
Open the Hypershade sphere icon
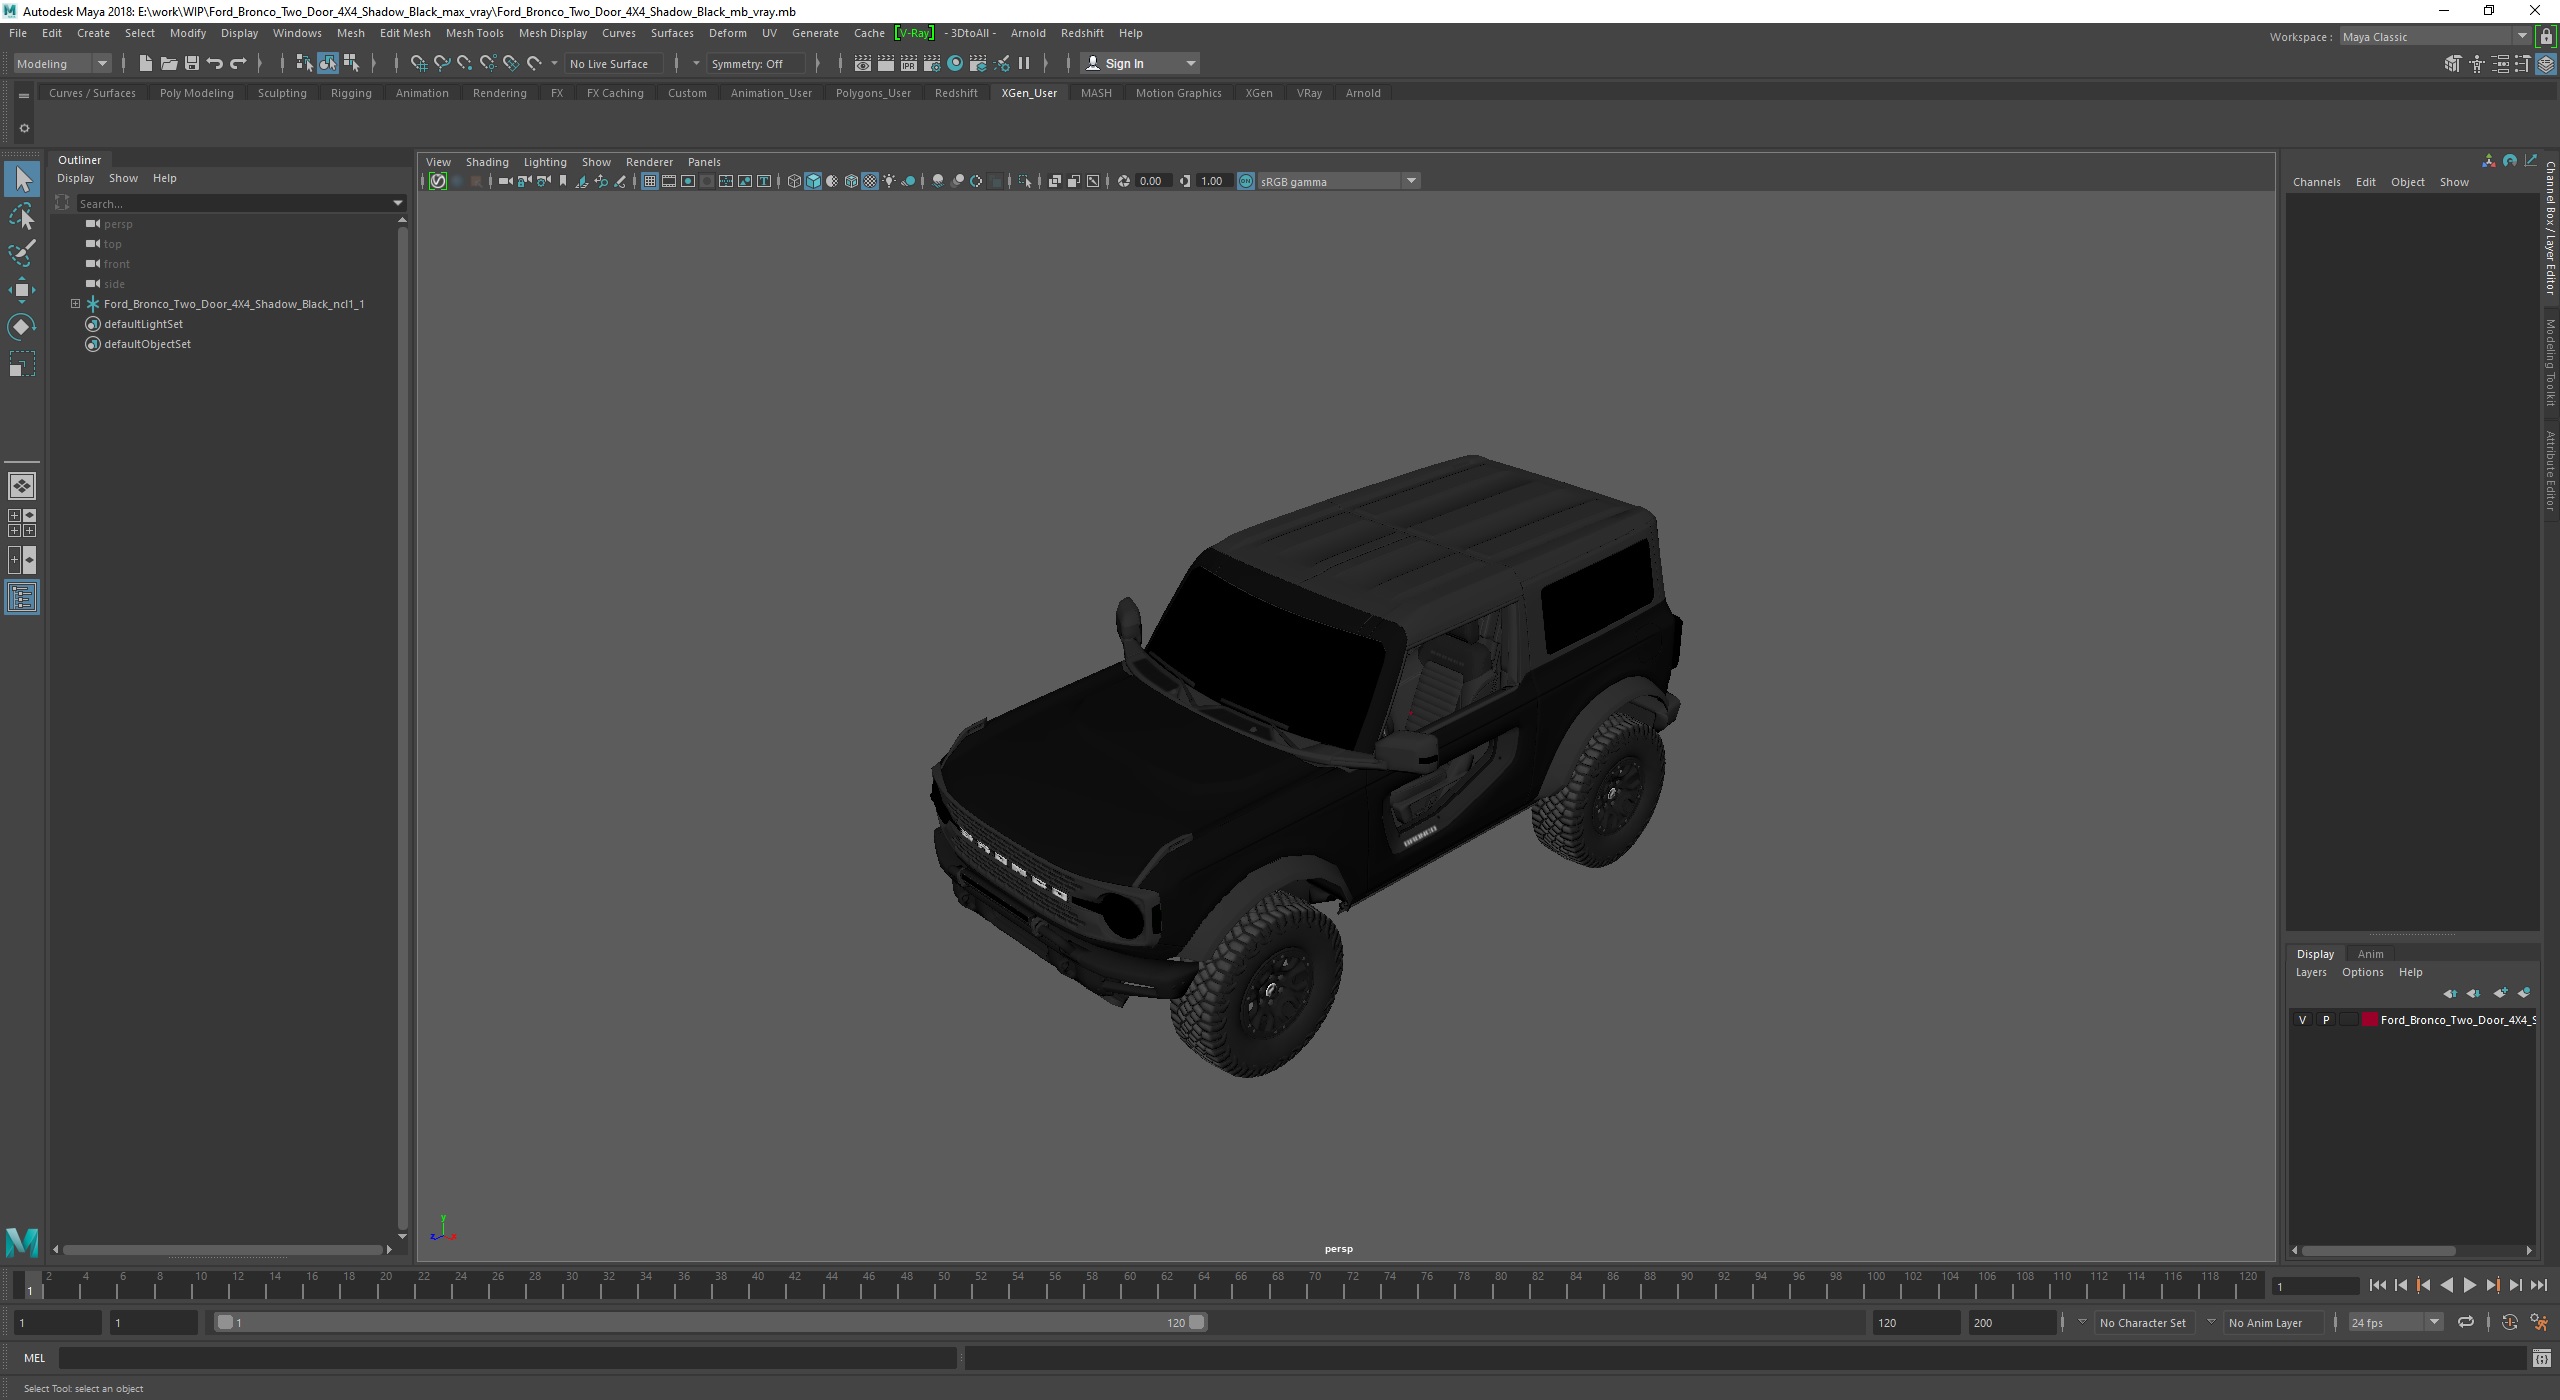coord(955,63)
